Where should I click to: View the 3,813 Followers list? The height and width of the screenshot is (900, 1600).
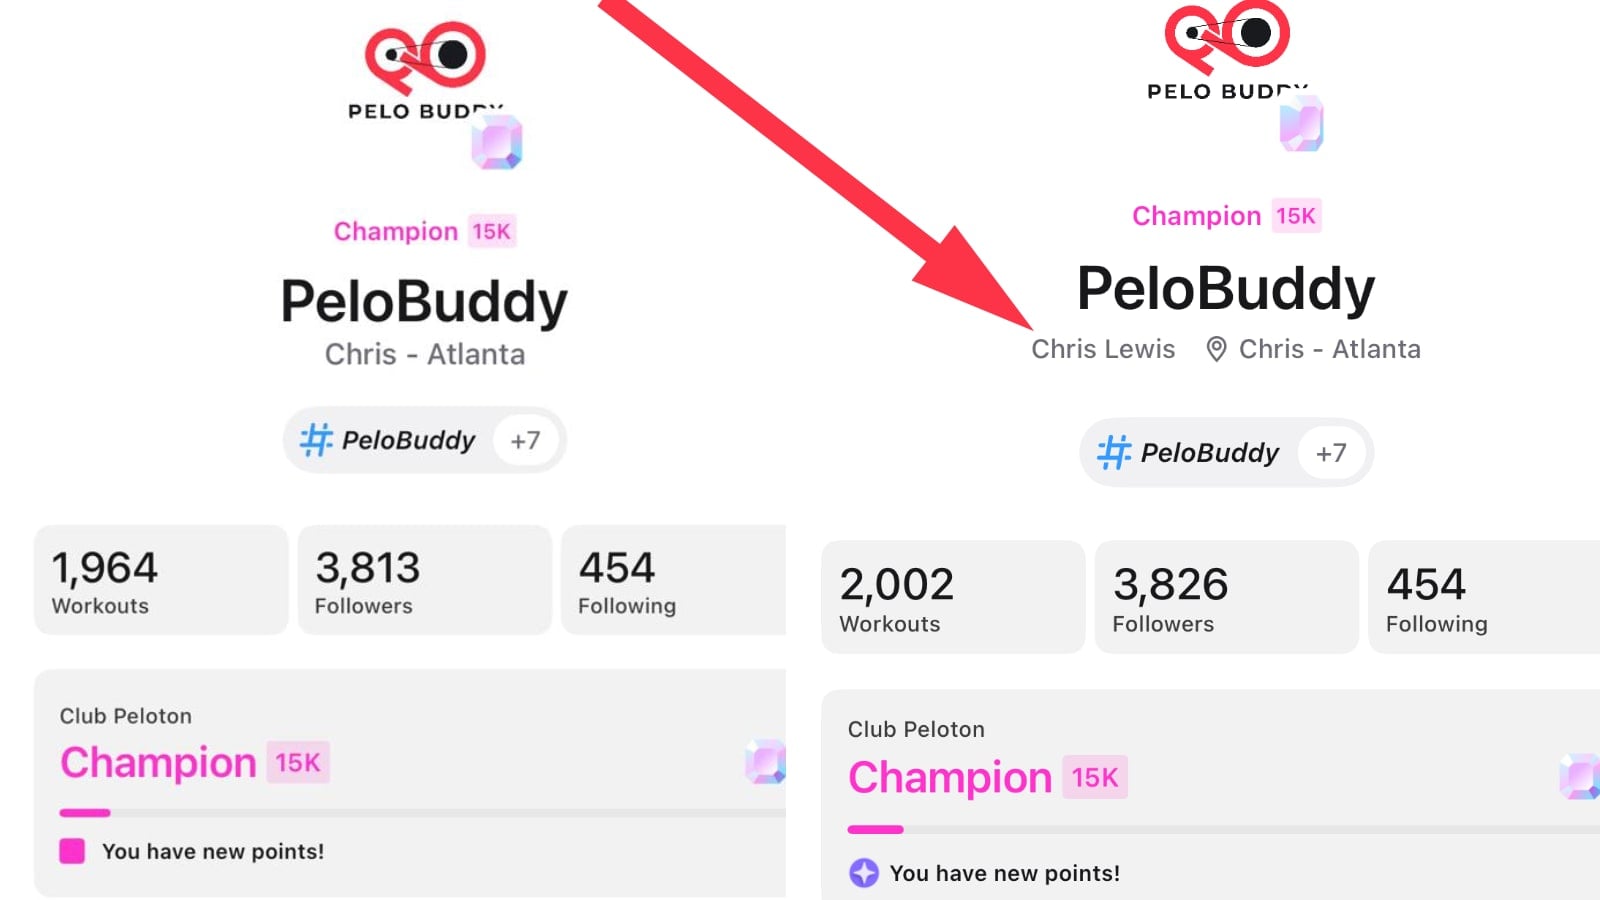[424, 580]
